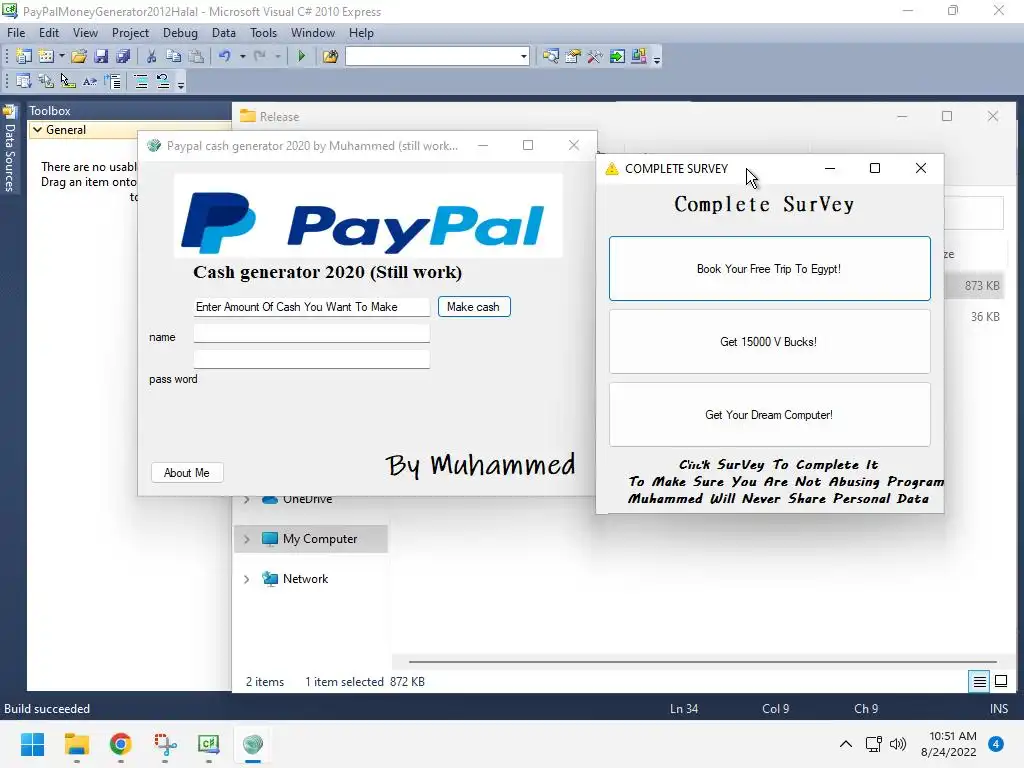The height and width of the screenshot is (768, 1024).
Task: Expand the Network tree node
Action: (x=247, y=579)
